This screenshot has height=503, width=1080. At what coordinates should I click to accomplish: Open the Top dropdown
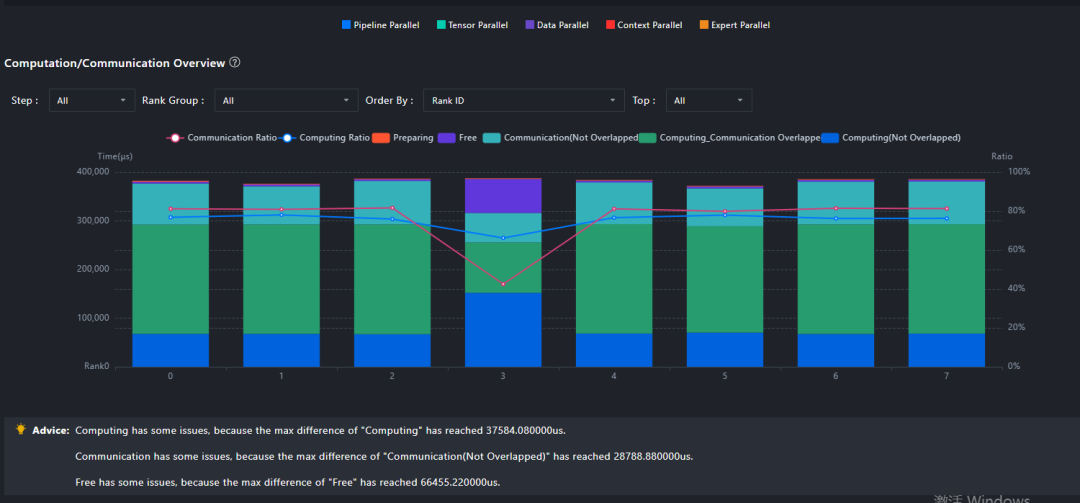[x=709, y=101]
